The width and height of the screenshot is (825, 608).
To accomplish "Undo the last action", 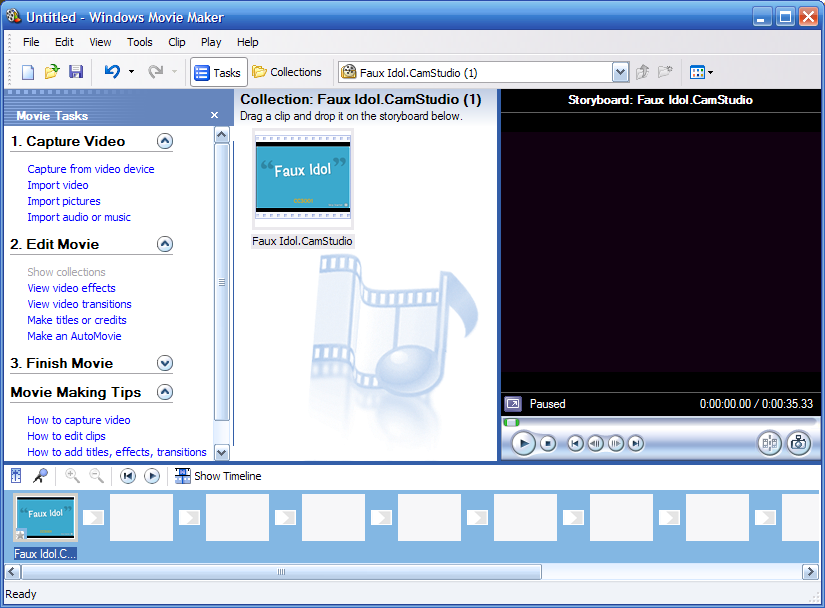I will coord(112,72).
